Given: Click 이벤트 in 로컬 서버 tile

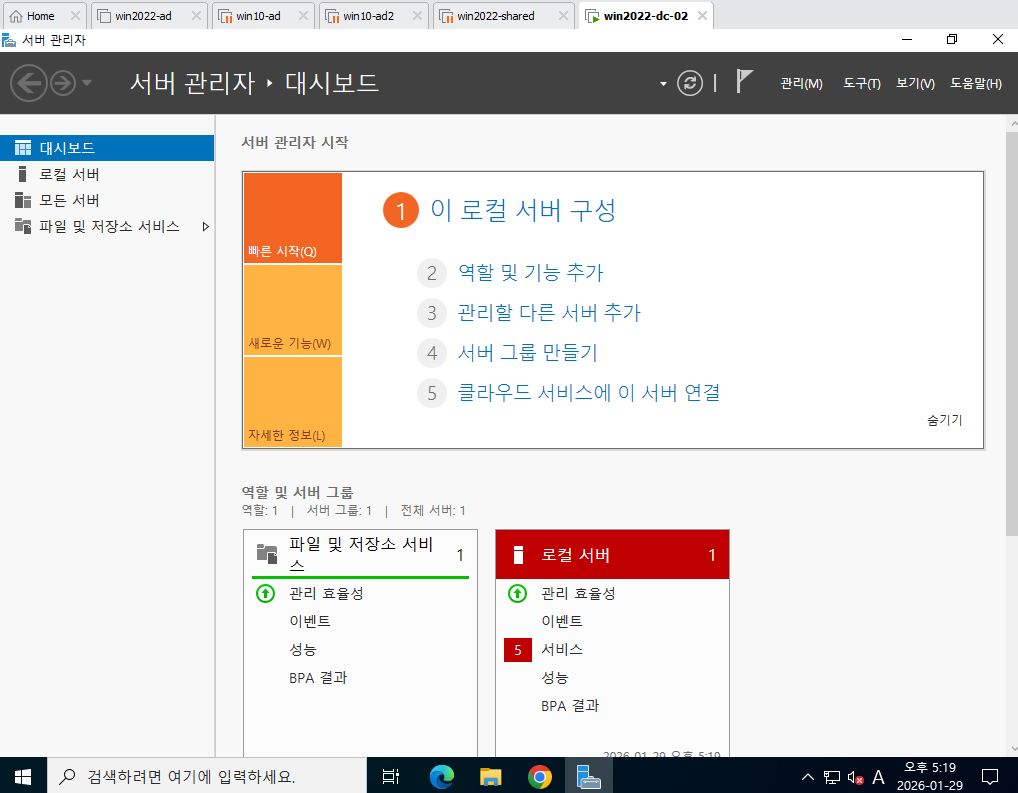Looking at the screenshot, I should 562,622.
